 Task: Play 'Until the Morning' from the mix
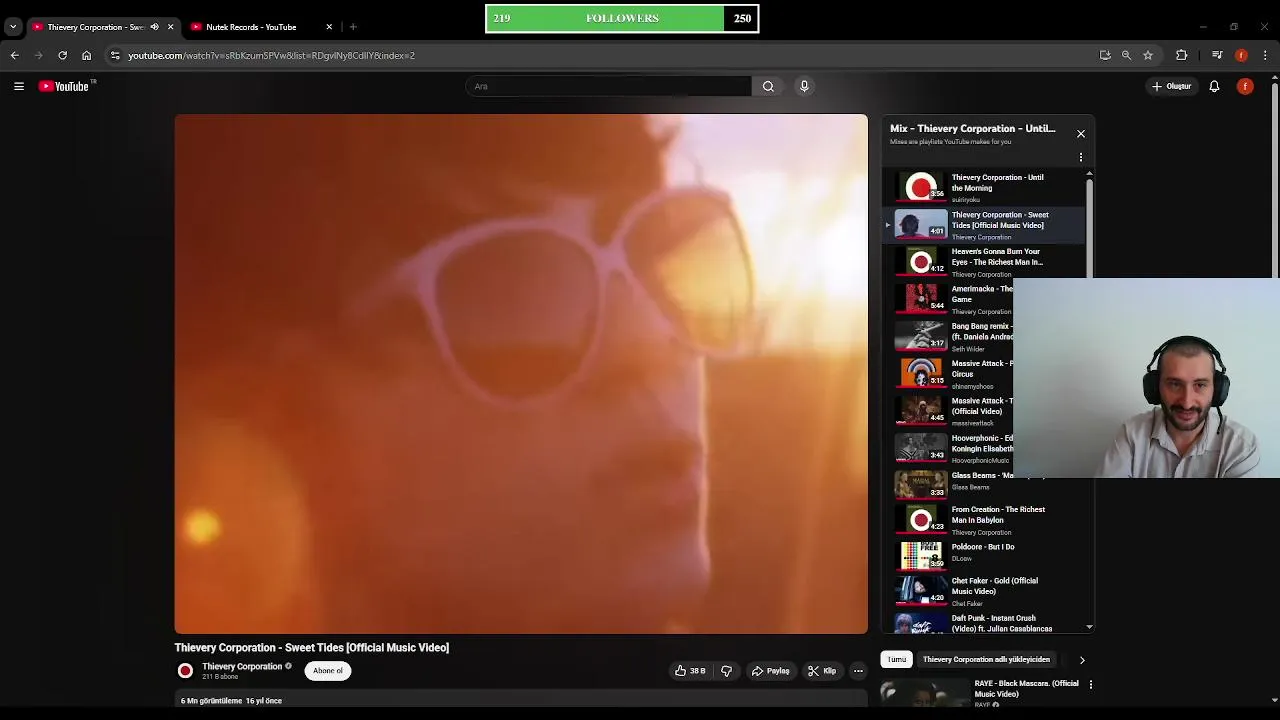click(x=982, y=187)
